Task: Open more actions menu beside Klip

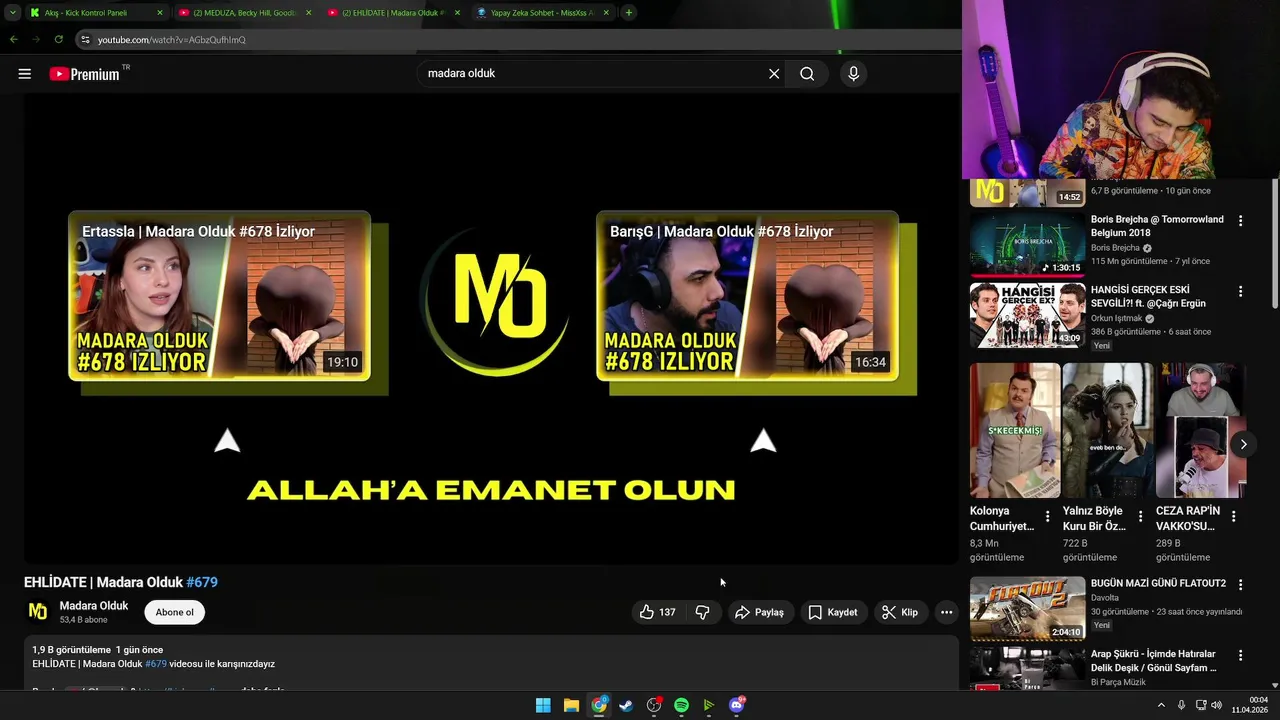Action: tap(946, 612)
